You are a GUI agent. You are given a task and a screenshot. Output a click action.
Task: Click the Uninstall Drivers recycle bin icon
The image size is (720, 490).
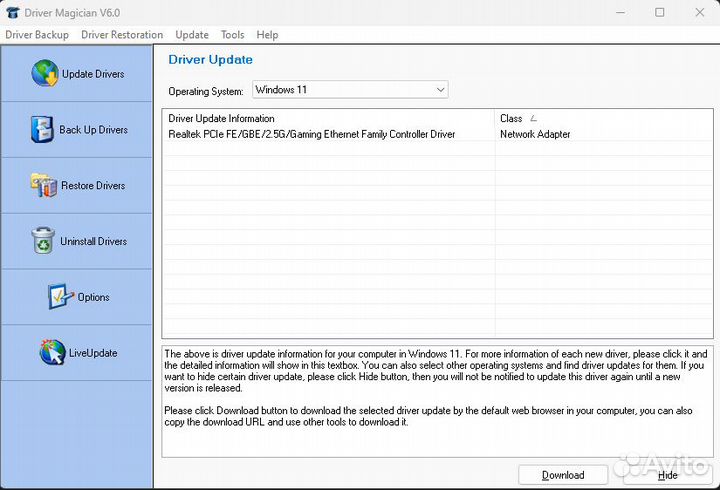pyautogui.click(x=43, y=241)
